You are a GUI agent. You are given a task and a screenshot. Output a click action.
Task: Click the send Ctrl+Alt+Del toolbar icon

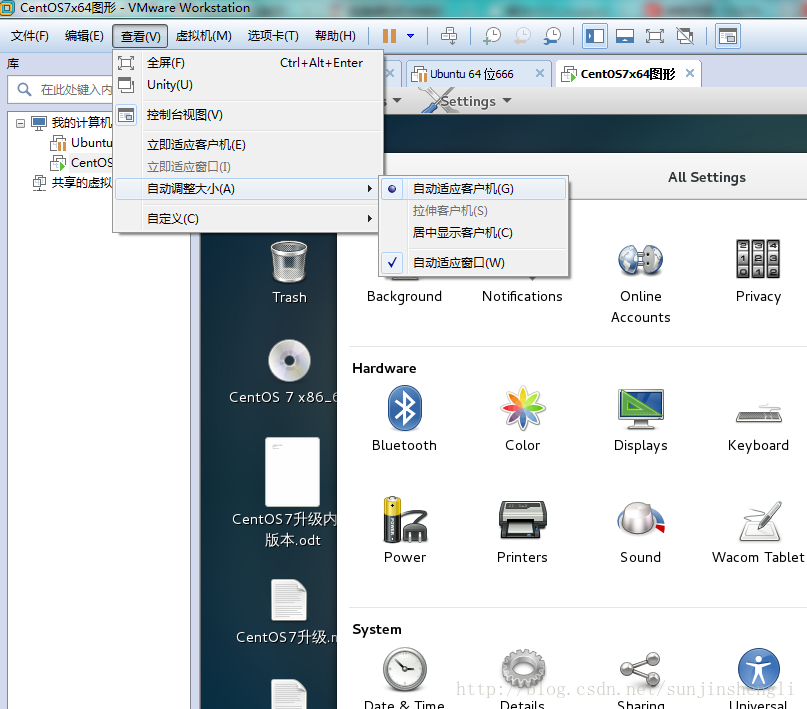point(449,36)
